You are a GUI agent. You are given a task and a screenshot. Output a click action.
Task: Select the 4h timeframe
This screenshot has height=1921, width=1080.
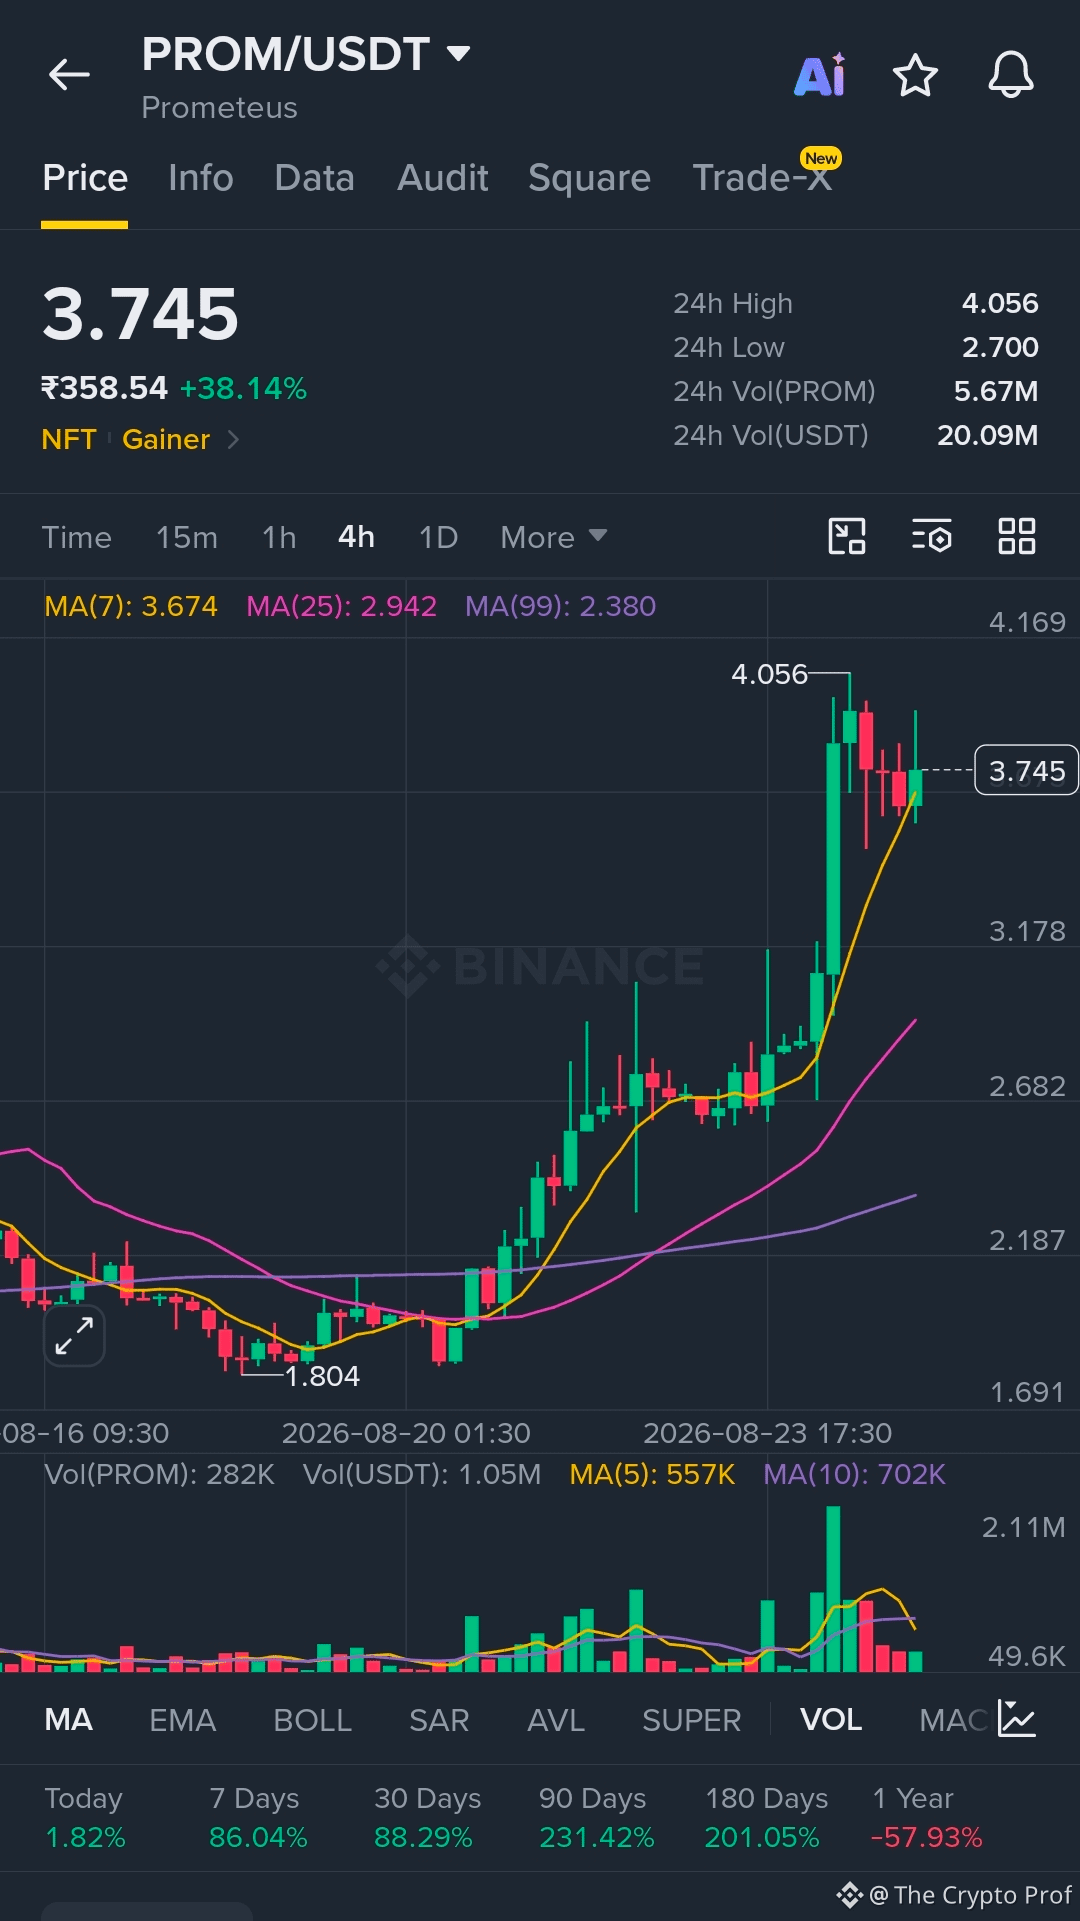point(357,537)
